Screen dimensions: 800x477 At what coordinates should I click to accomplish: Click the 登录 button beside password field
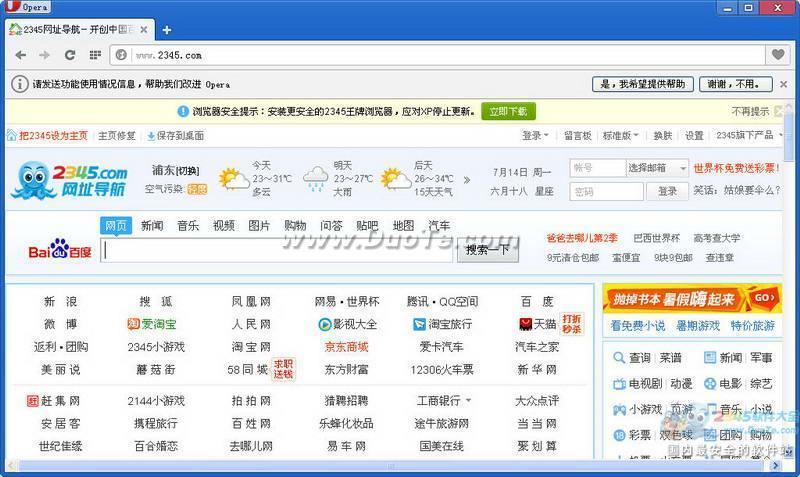point(667,191)
